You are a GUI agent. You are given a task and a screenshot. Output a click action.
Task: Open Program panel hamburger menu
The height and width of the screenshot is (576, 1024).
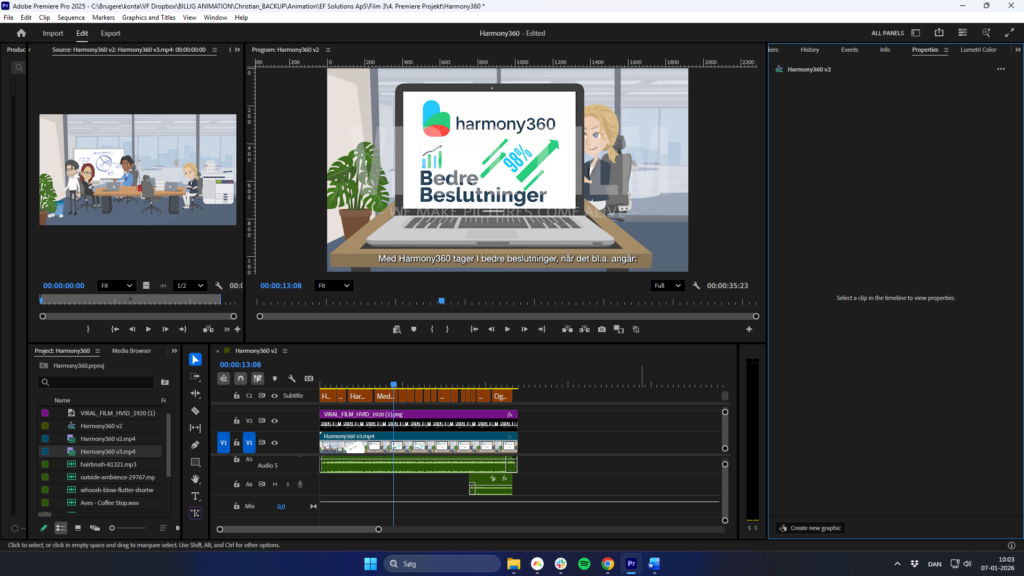(328, 50)
